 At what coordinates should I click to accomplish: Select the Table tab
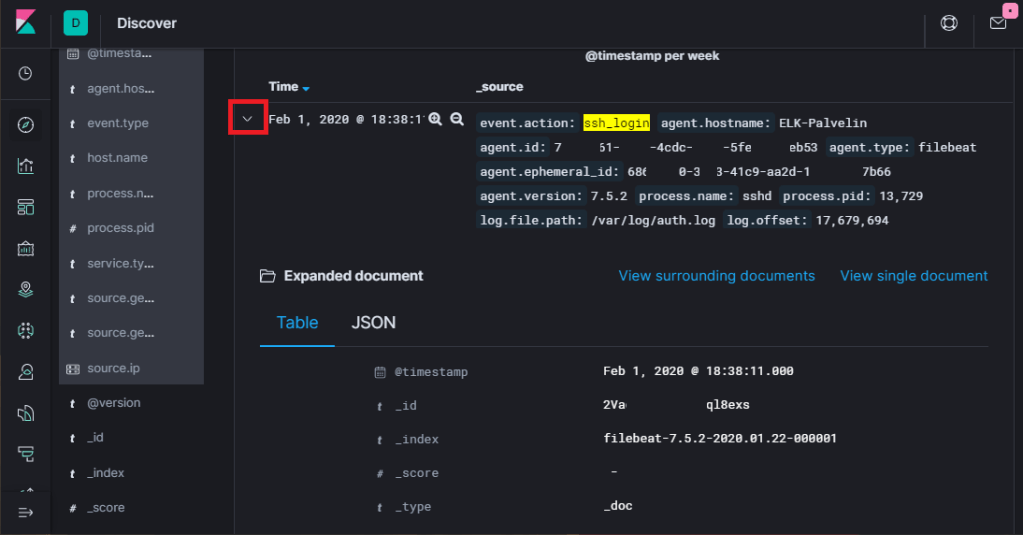click(297, 323)
